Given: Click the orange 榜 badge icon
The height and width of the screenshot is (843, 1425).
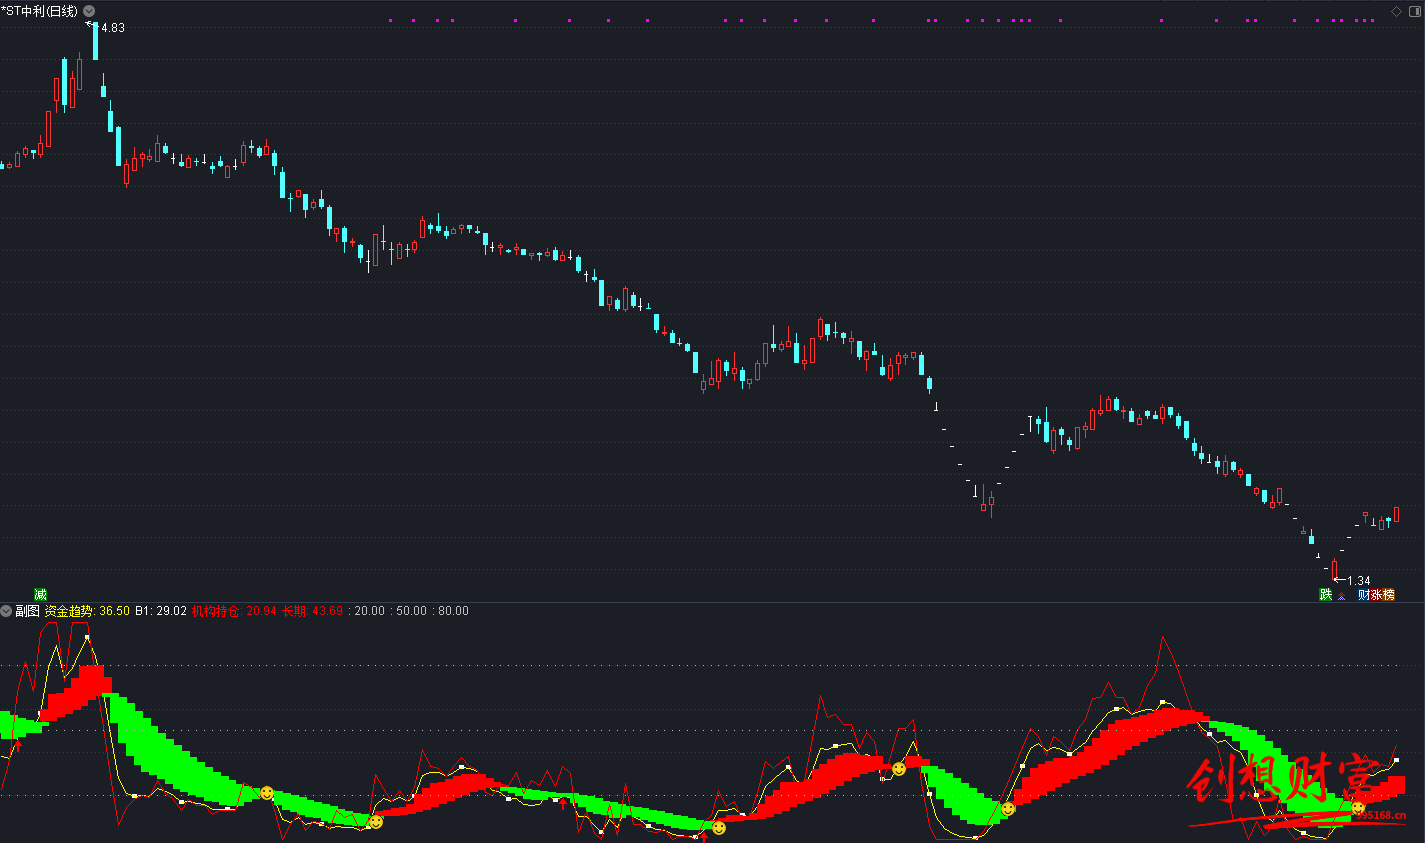Looking at the screenshot, I should pyautogui.click(x=1389, y=595).
